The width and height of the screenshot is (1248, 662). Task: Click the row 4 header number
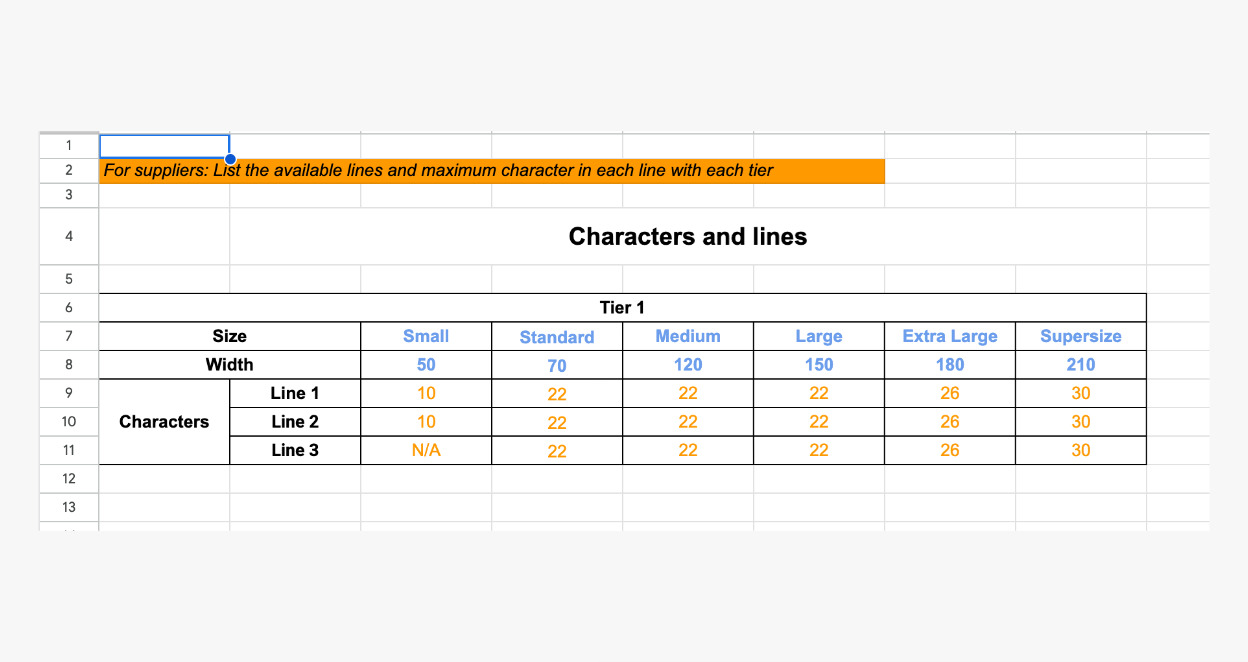coord(68,237)
